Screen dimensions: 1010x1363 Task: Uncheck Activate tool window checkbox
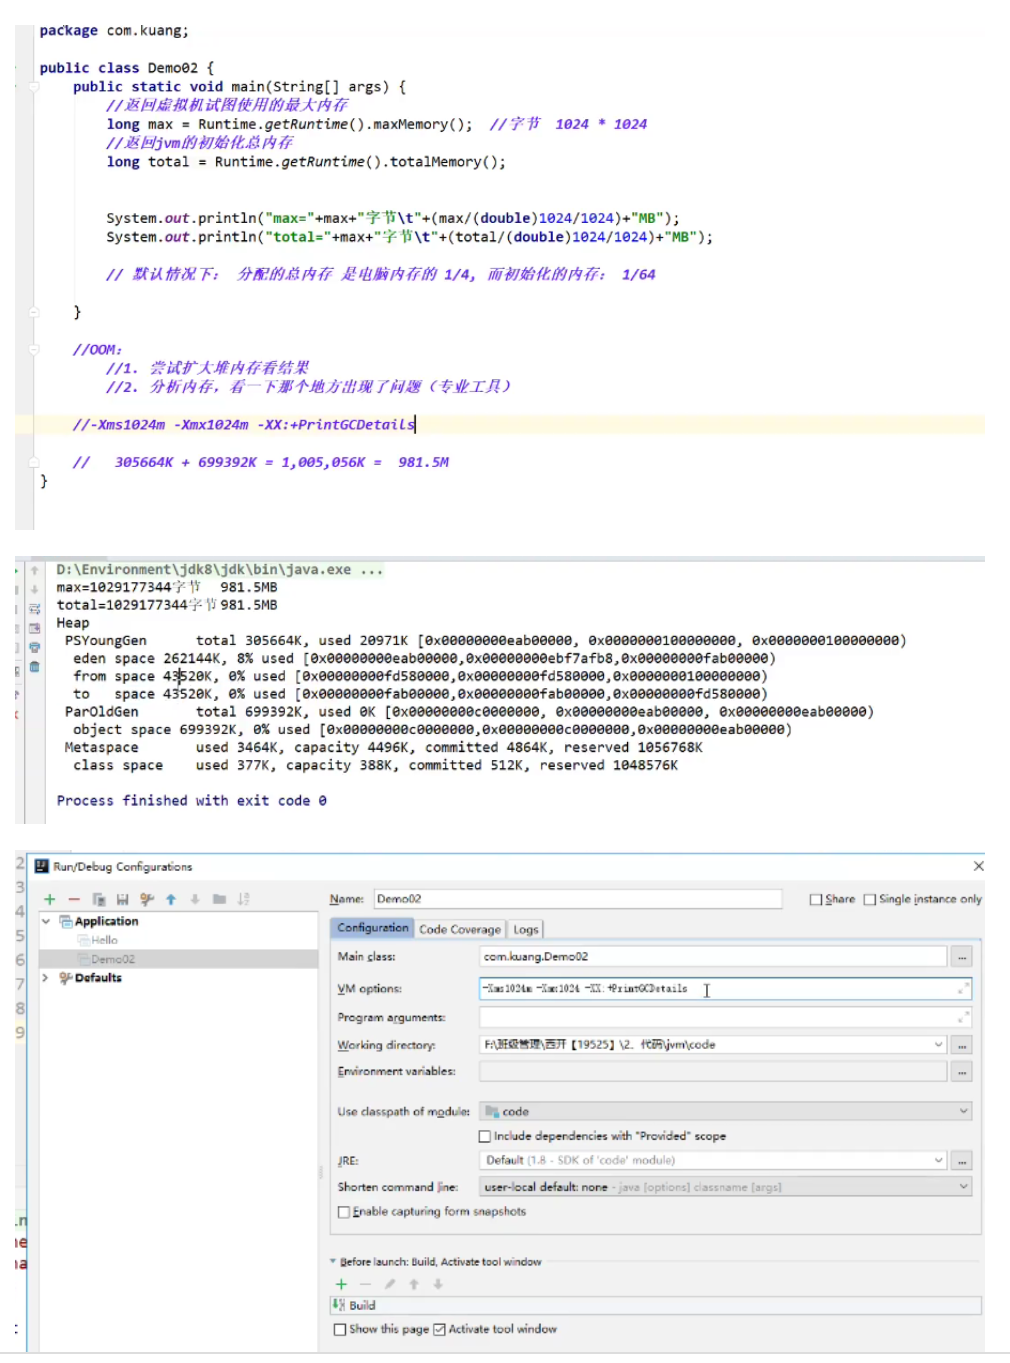coord(439,1330)
